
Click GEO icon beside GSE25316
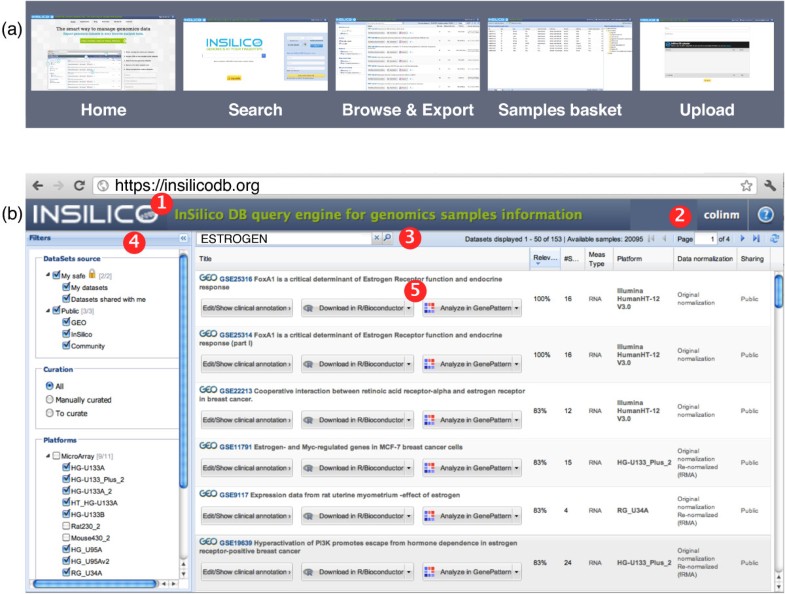[x=208, y=278]
